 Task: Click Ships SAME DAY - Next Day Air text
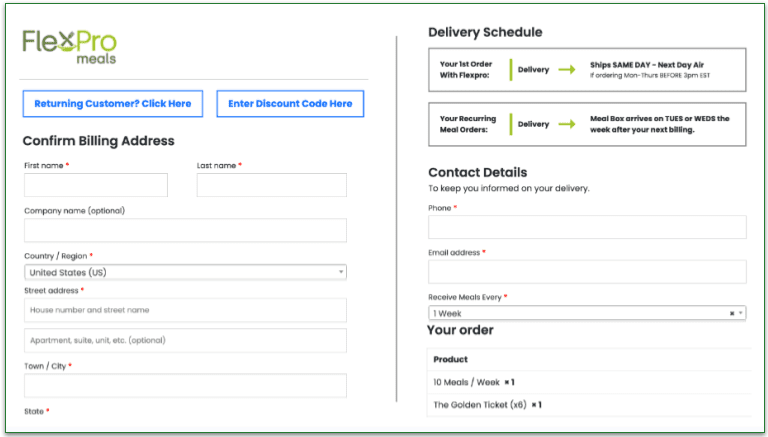pyautogui.click(x=647, y=65)
